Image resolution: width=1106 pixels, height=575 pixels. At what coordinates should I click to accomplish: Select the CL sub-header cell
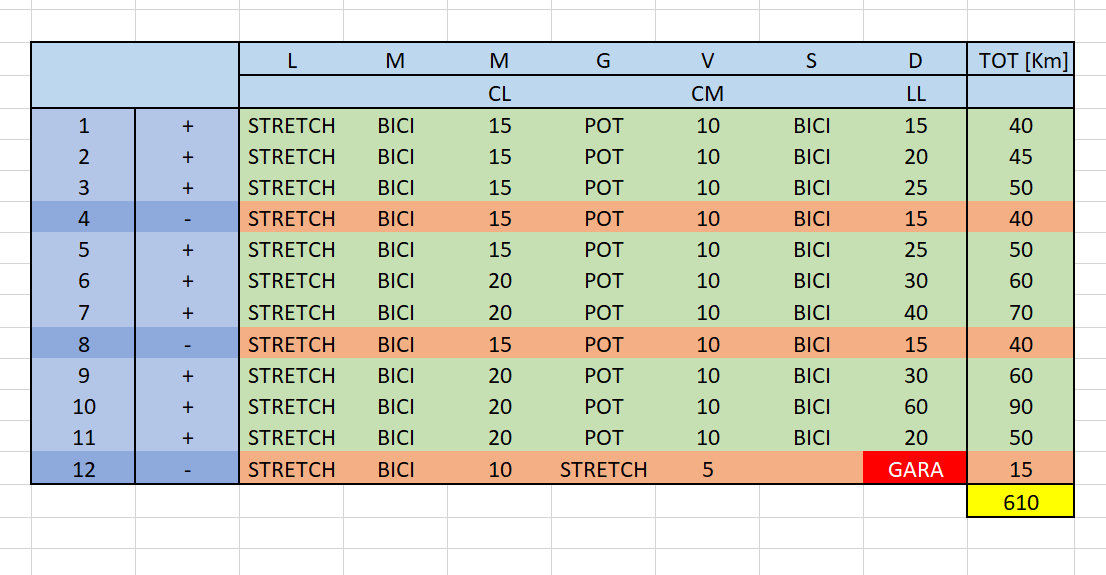[499, 92]
